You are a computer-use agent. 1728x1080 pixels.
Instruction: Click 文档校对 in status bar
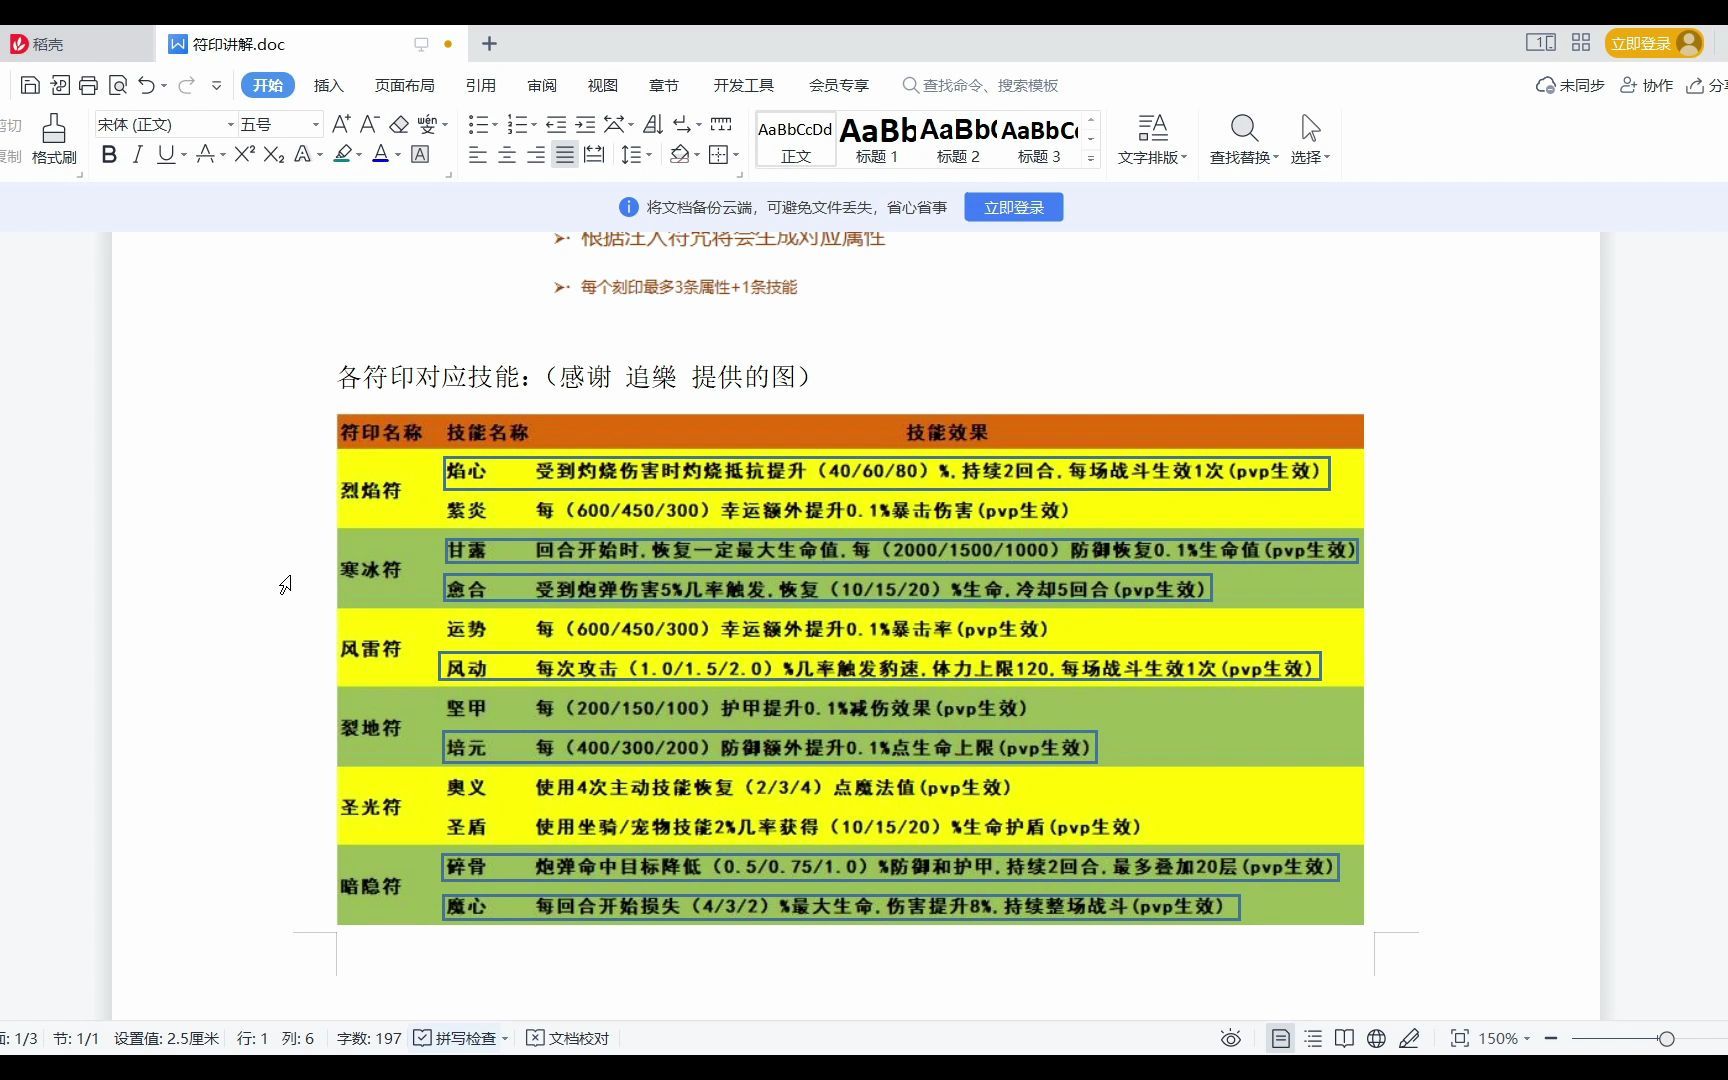click(x=567, y=1039)
